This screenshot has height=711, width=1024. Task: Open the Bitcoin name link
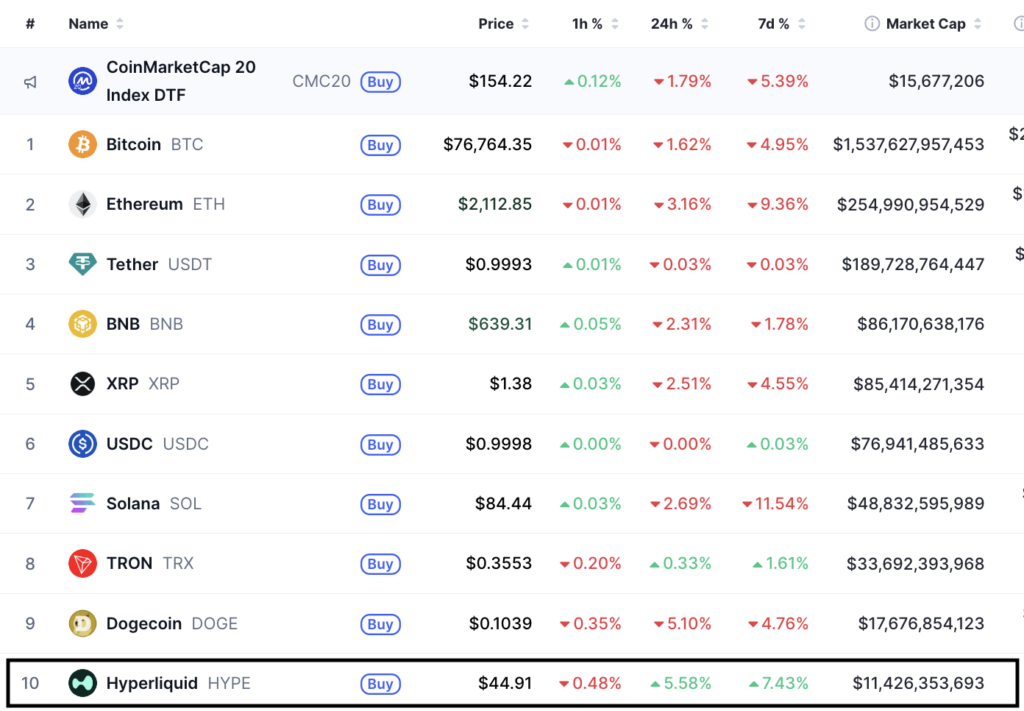click(x=133, y=144)
